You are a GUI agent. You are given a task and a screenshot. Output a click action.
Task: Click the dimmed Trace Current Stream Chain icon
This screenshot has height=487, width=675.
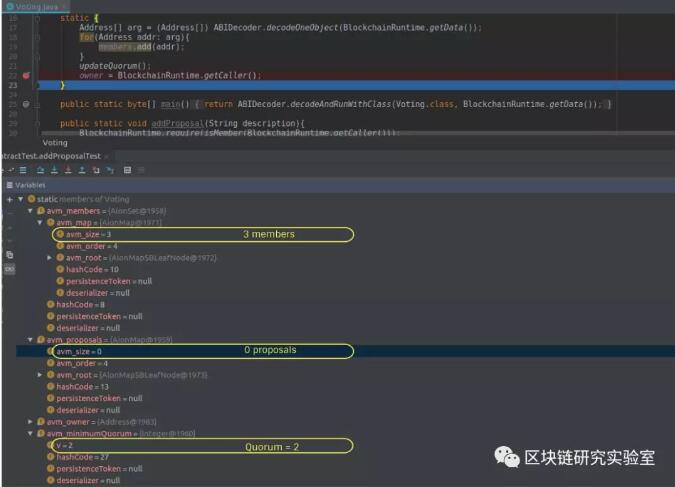pyautogui.click(x=141, y=170)
